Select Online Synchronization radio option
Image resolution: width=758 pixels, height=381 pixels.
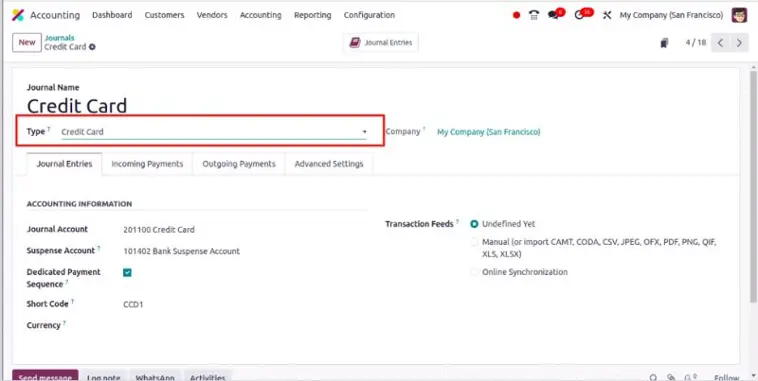(474, 272)
